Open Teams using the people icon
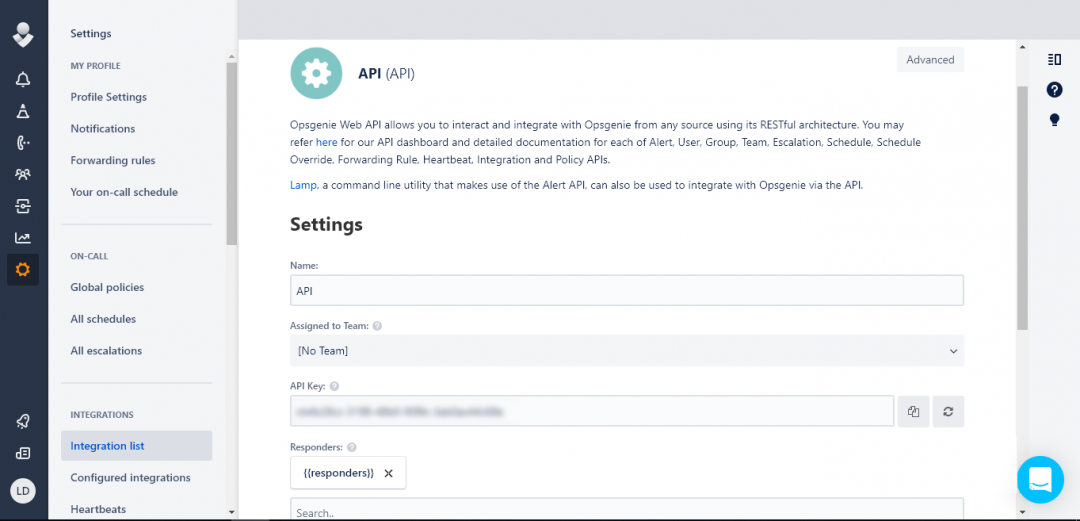Image resolution: width=1080 pixels, height=521 pixels. 23,174
